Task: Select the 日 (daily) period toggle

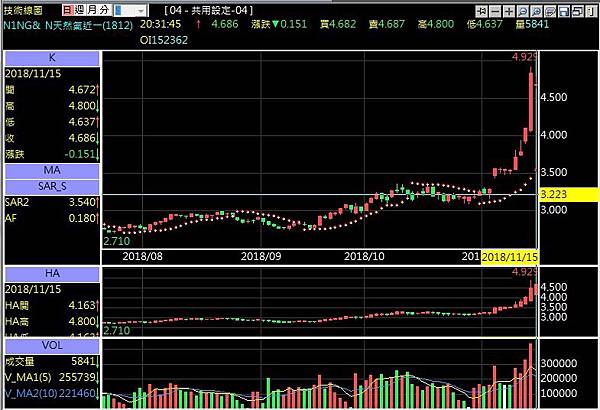Action: 68,10
